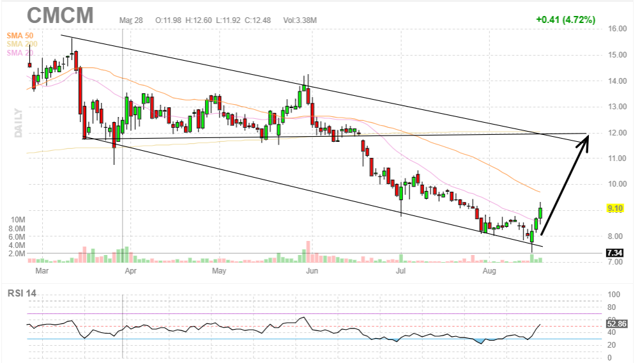The image size is (640, 363).
Task: Click the Mar month label
Action: 42,271
